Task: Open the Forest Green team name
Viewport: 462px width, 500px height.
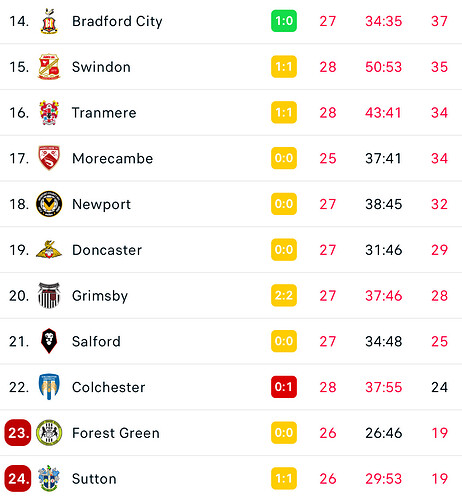Action: 116,433
